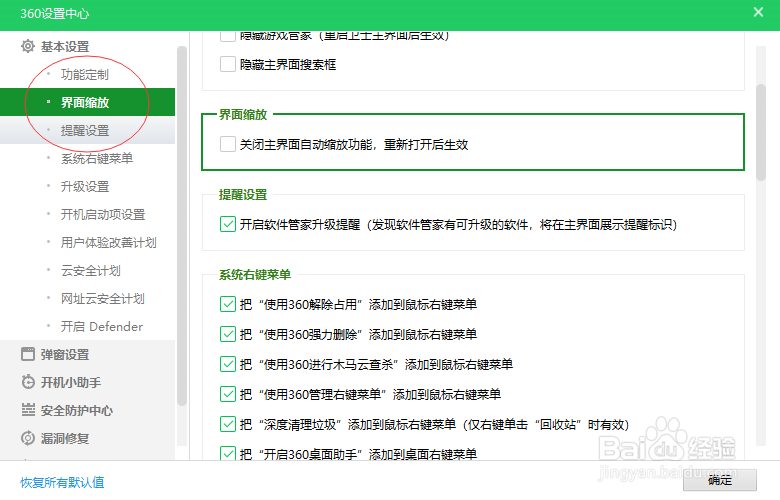Expand the 安全防护中心 section
This screenshot has height=500, width=780.
77,410
